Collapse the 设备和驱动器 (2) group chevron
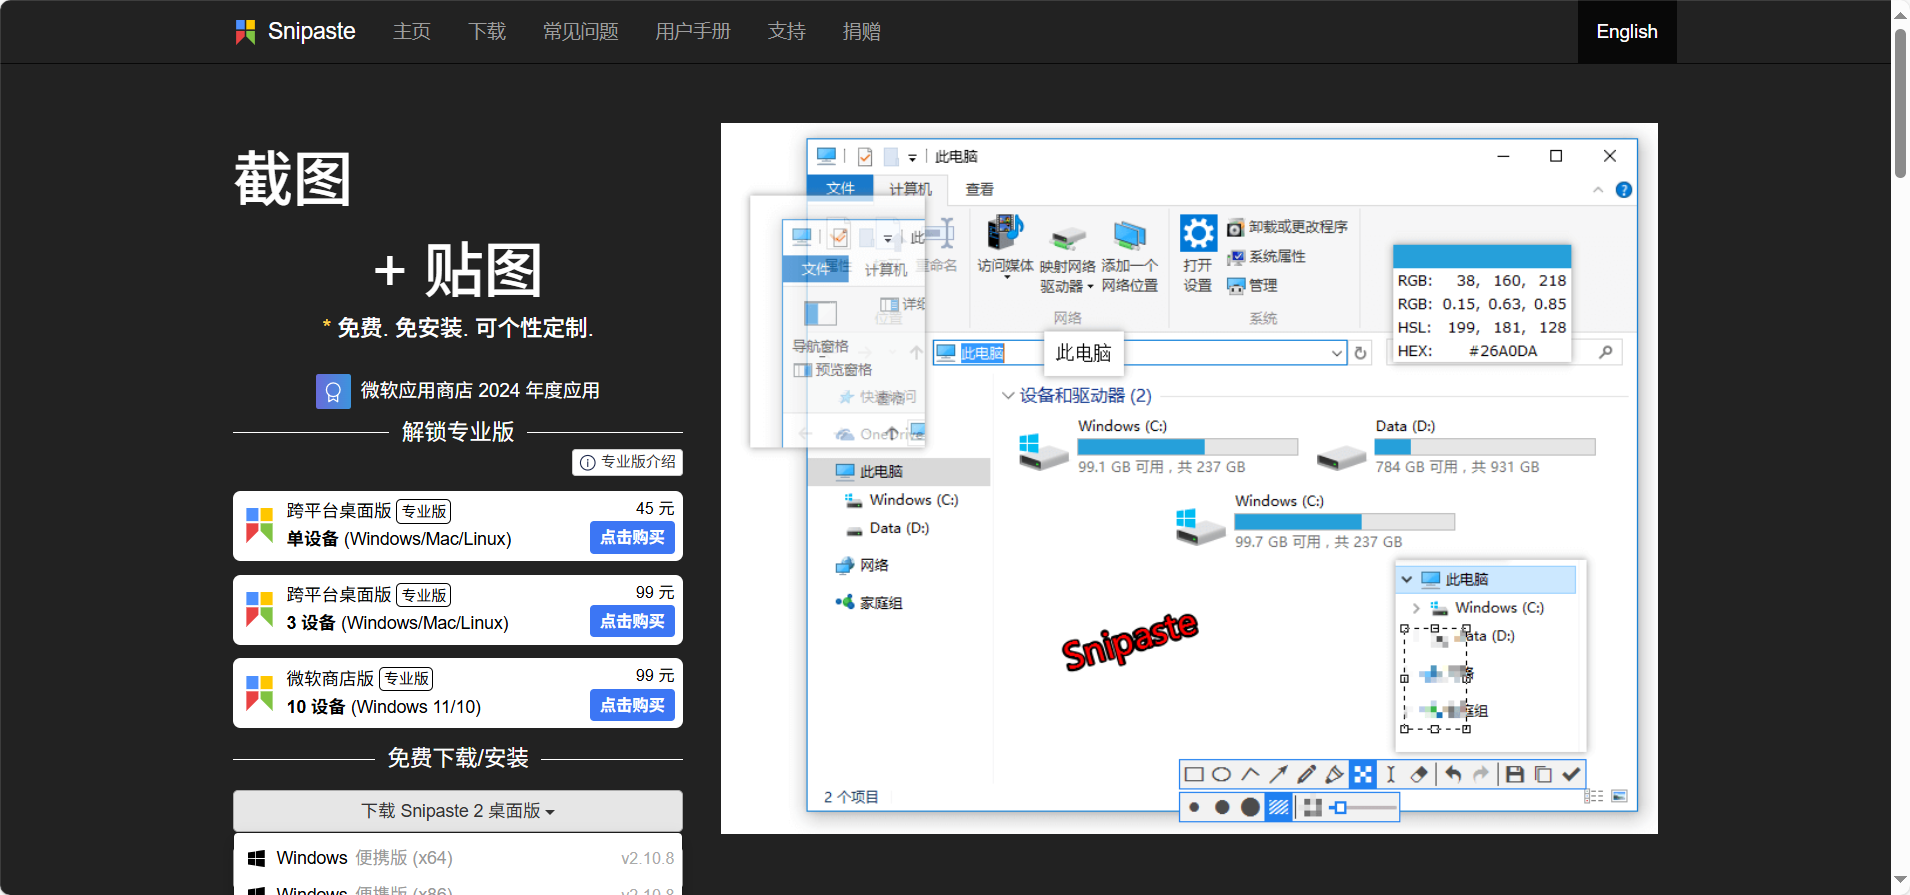1910x895 pixels. pyautogui.click(x=1008, y=396)
